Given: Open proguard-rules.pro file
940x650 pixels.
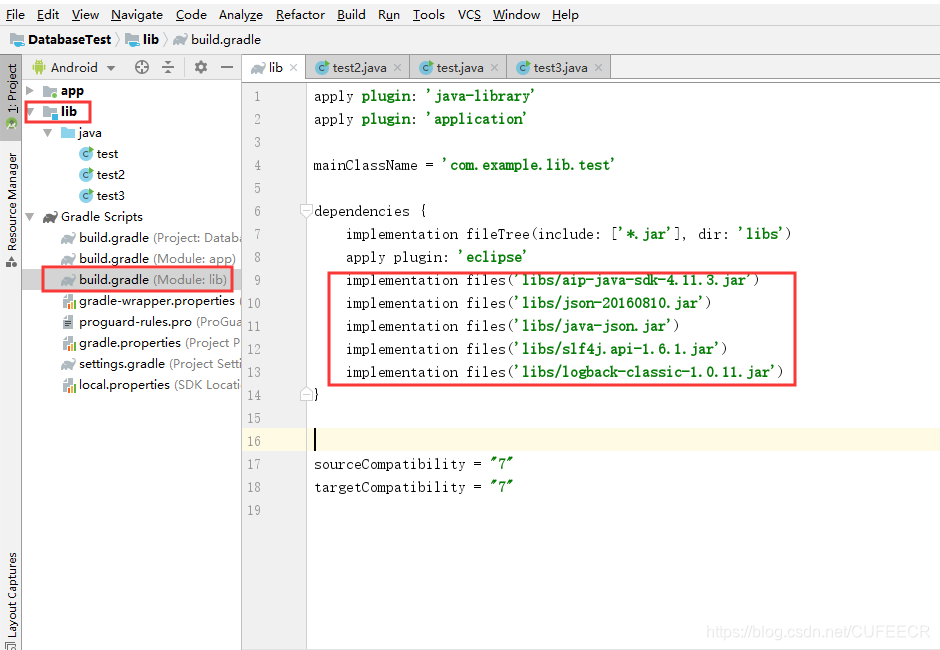Looking at the screenshot, I should [x=150, y=321].
